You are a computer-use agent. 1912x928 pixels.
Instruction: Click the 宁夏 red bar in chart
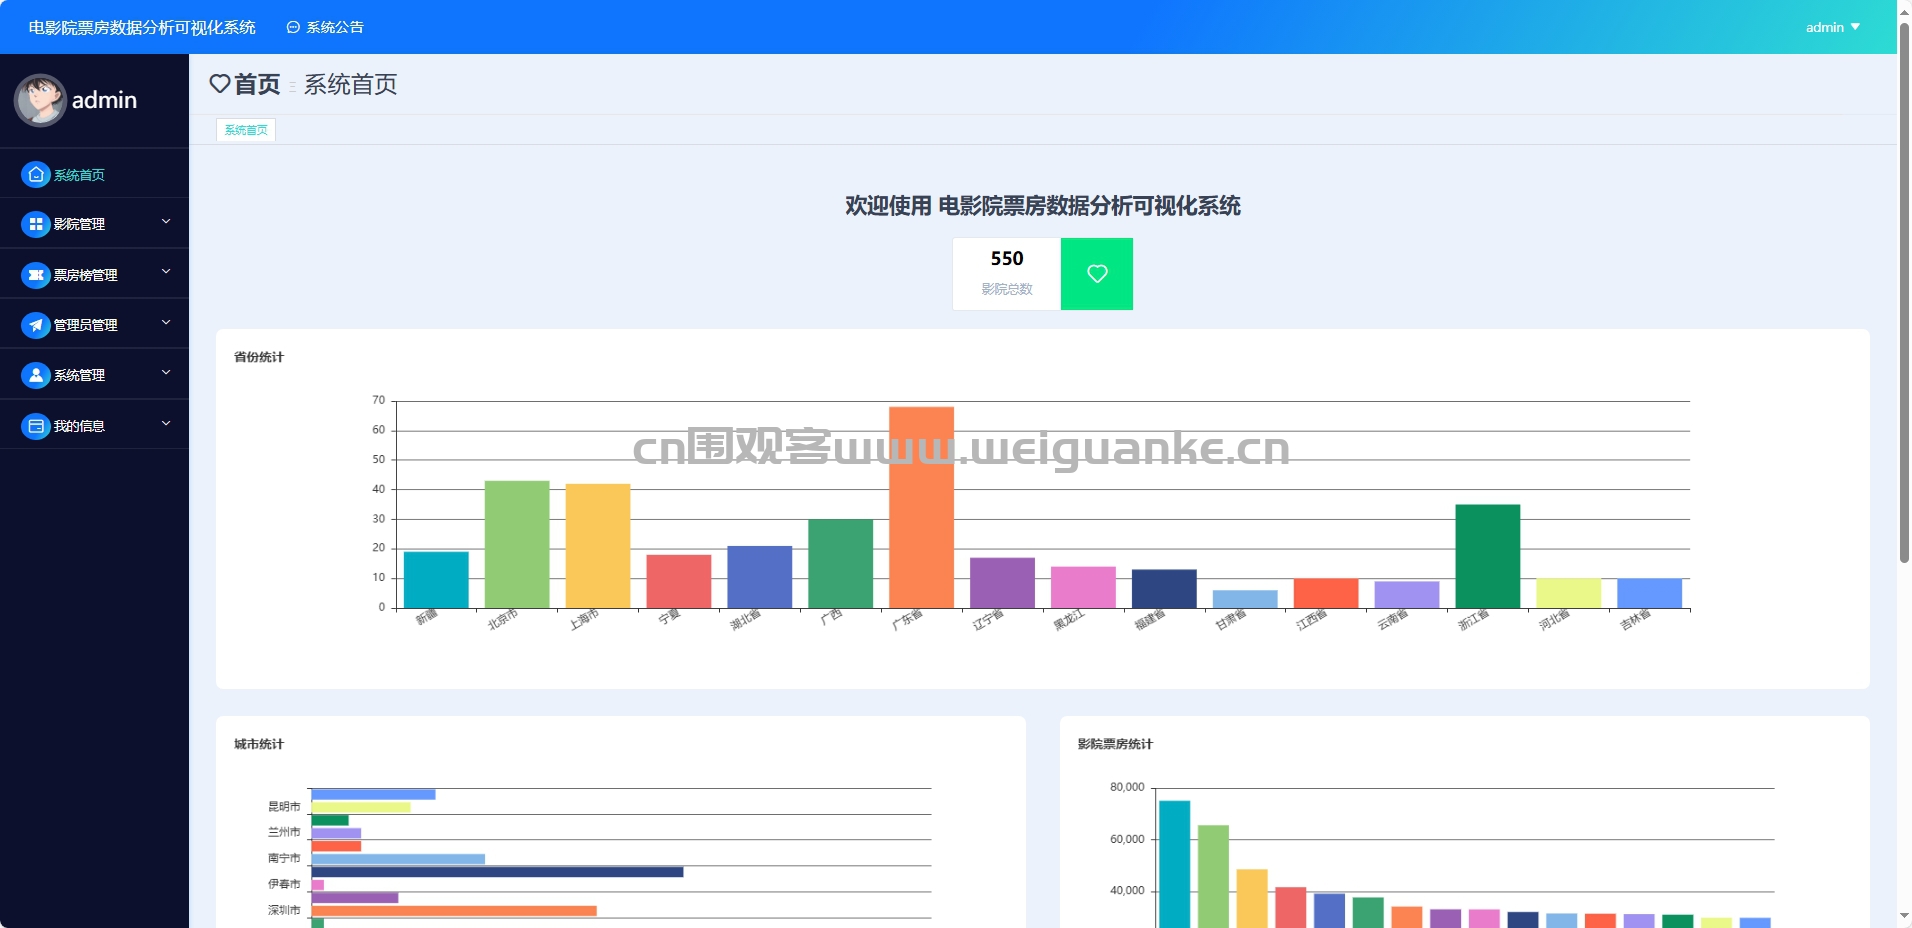(x=679, y=581)
